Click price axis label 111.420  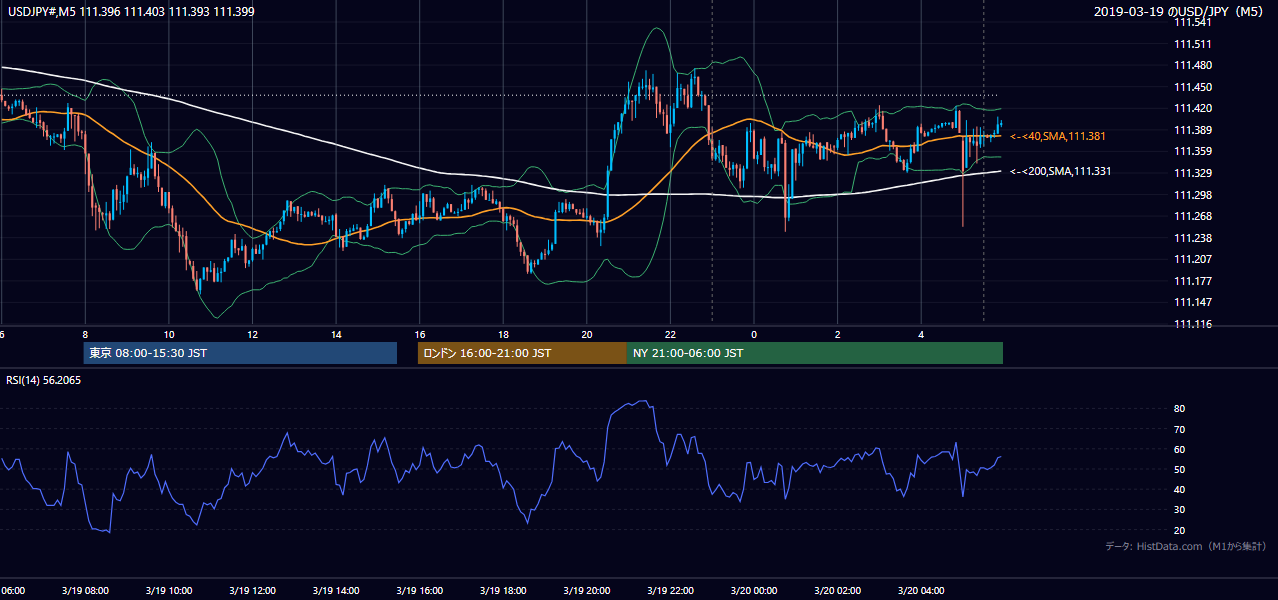pyautogui.click(x=1193, y=109)
